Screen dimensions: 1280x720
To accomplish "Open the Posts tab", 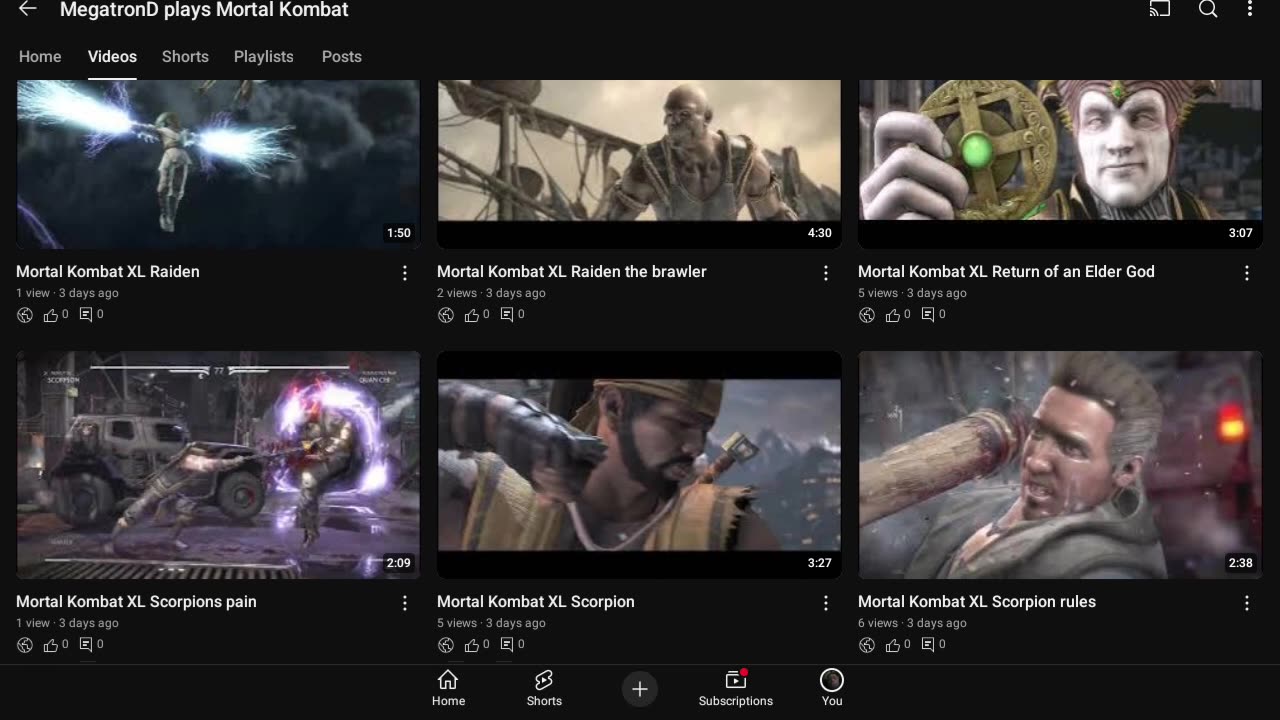I will 342,57.
